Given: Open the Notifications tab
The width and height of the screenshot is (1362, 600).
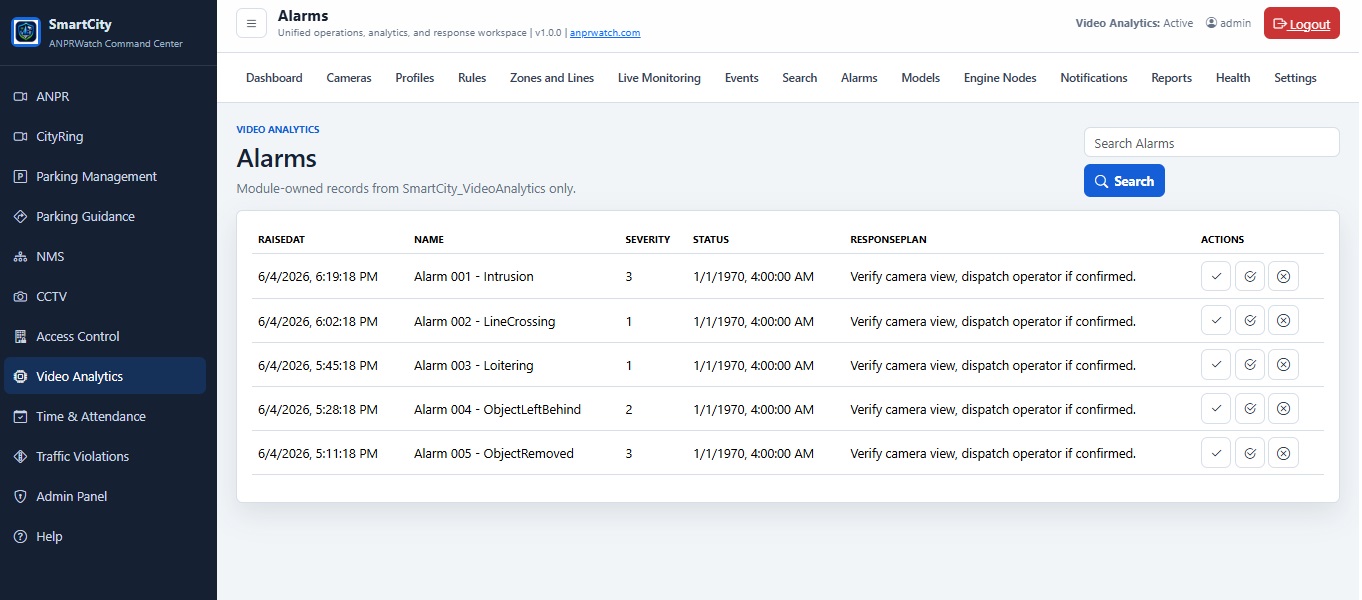Looking at the screenshot, I should (1094, 78).
